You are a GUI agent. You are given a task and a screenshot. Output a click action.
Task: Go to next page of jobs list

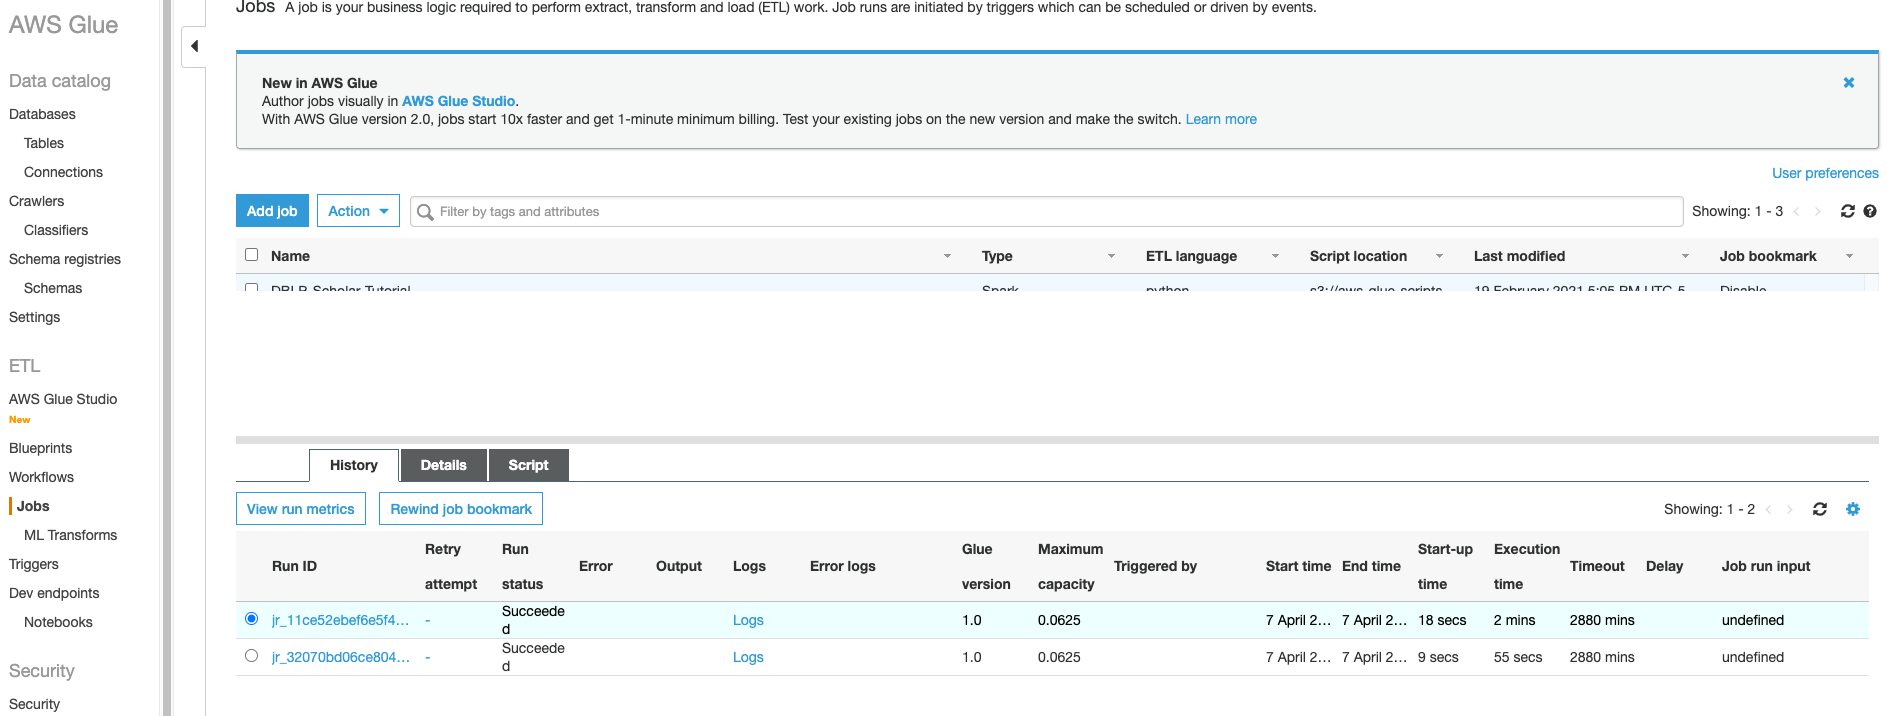1817,212
